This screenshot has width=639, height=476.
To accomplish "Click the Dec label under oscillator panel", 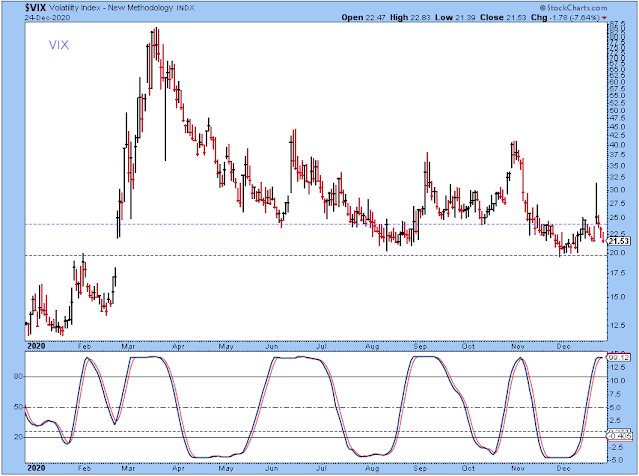I will point(564,468).
